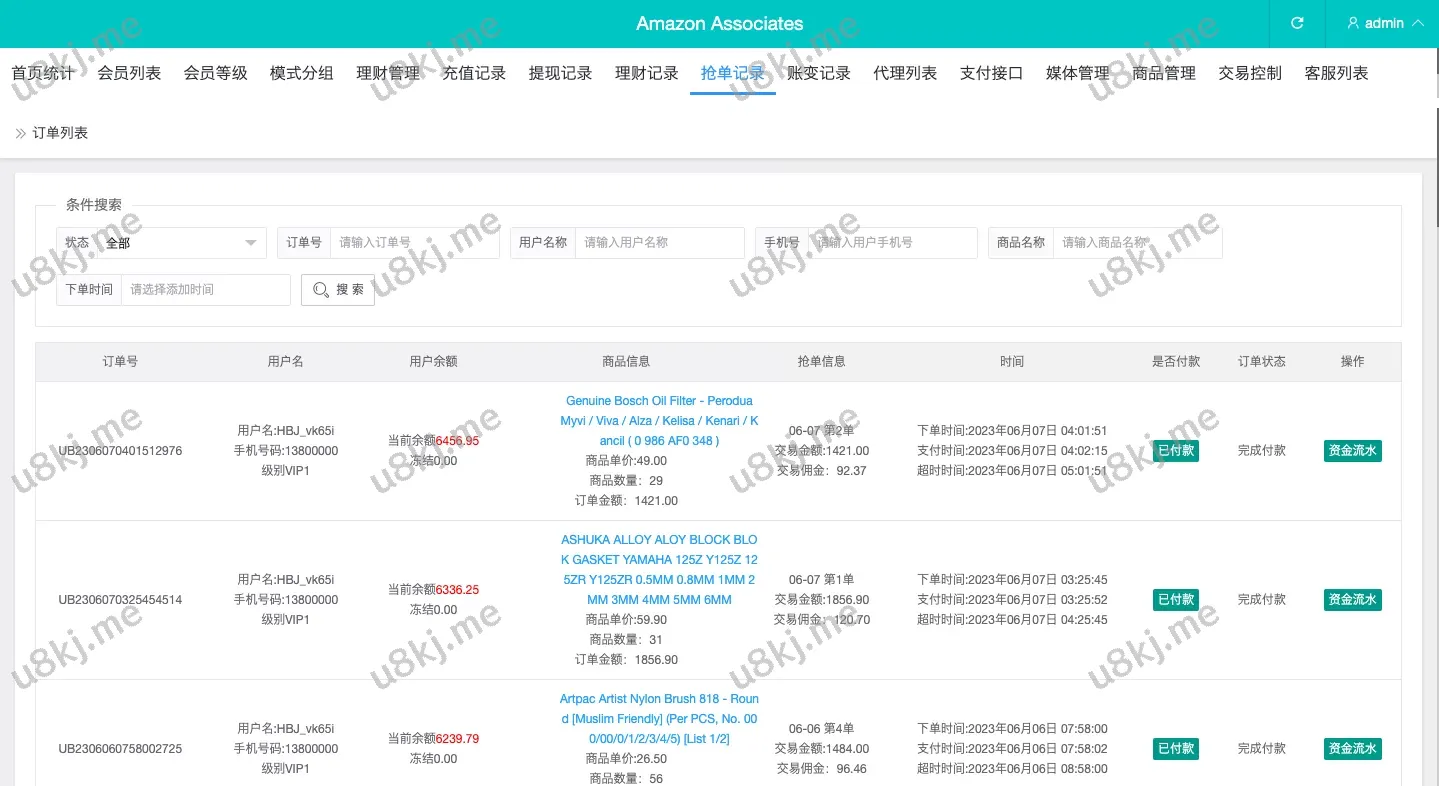Select the 商品管理 tab
Viewport: 1439px width, 786px height.
pos(1164,73)
